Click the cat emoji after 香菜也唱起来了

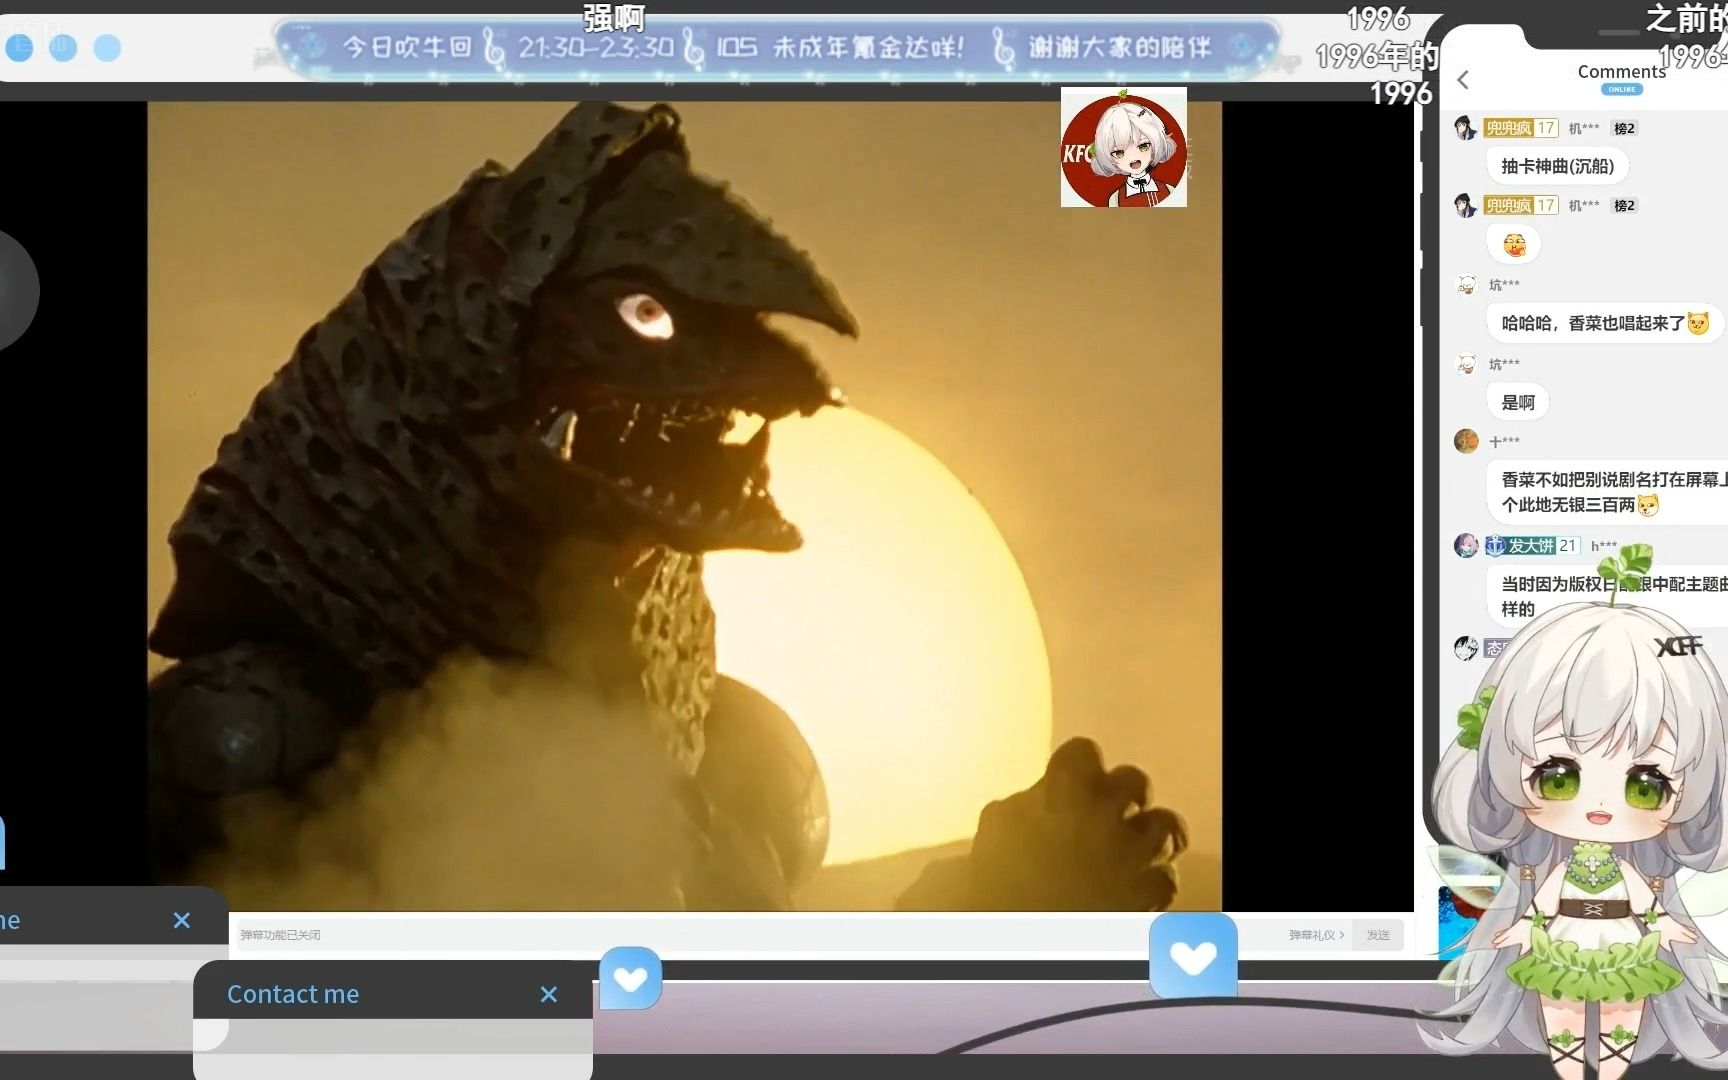[x=1698, y=323]
